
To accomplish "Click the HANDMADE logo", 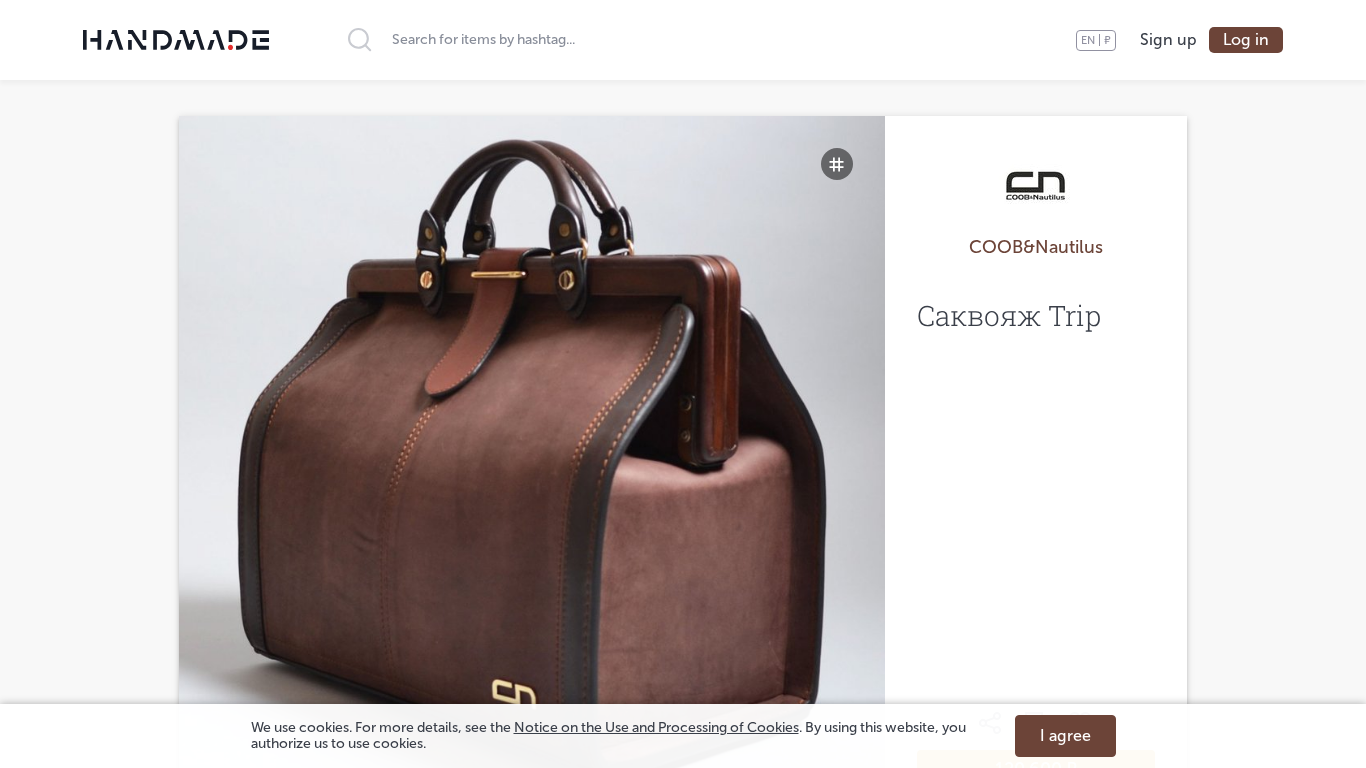I will coord(176,40).
